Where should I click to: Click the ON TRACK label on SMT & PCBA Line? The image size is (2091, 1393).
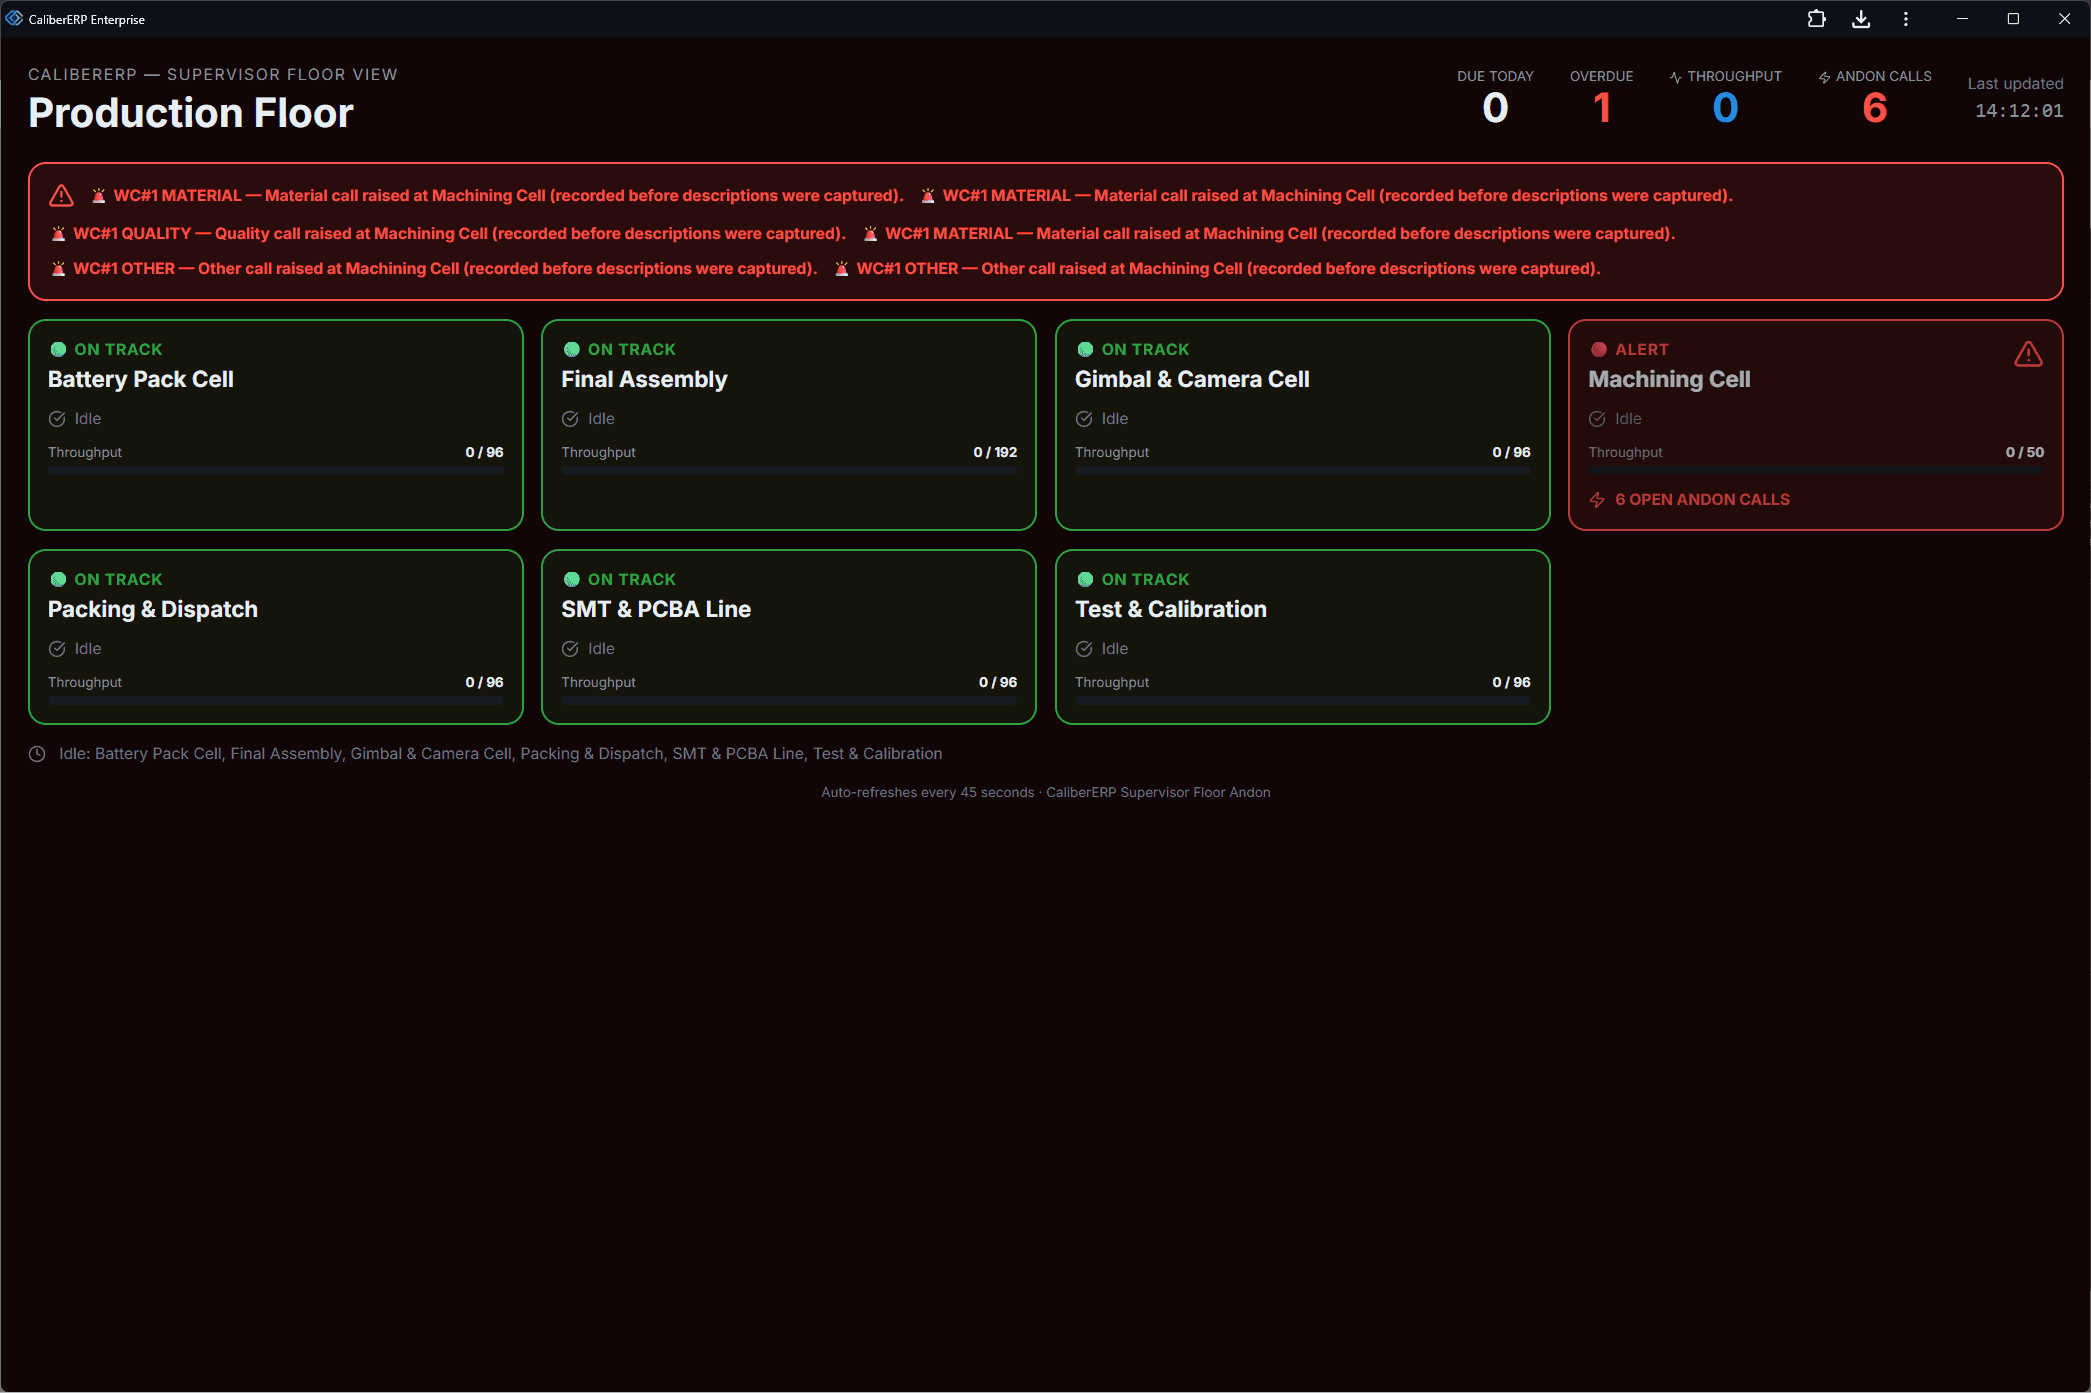[x=632, y=580]
